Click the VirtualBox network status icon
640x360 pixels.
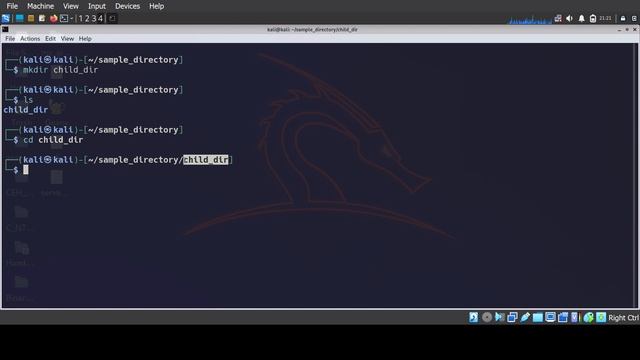coord(512,317)
